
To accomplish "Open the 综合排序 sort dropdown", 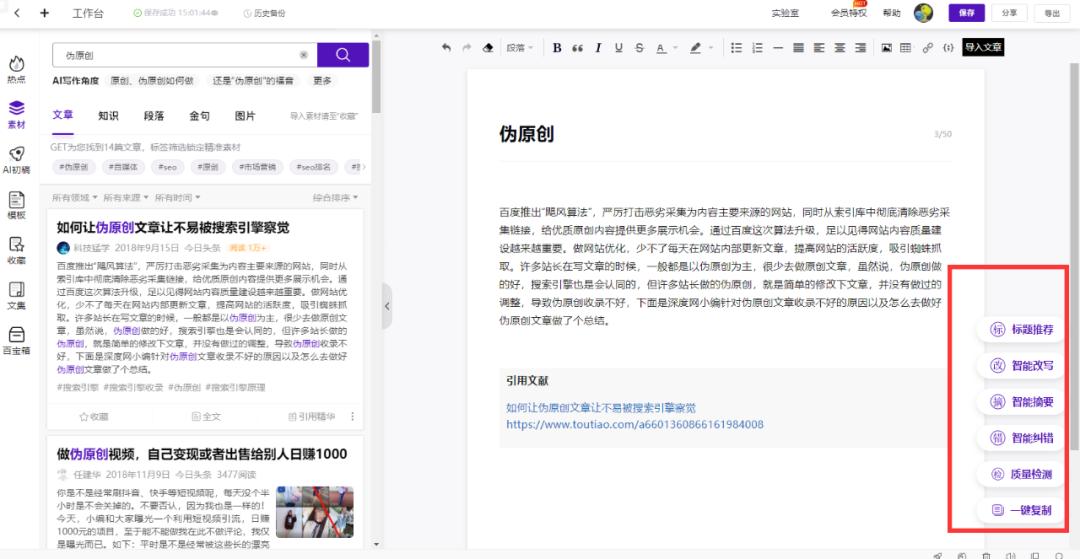I will click(x=336, y=198).
